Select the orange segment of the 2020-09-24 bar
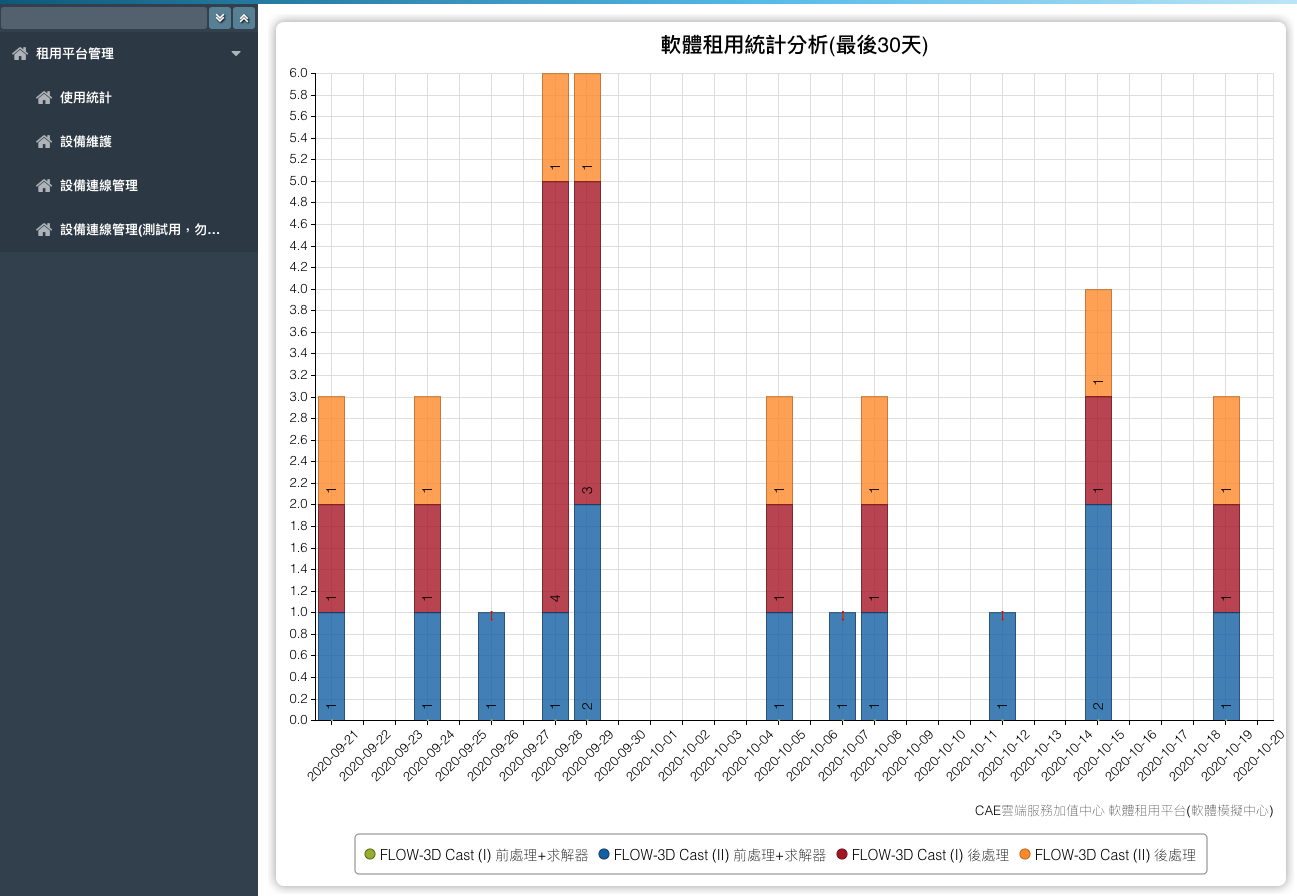The image size is (1297, 896). click(427, 450)
